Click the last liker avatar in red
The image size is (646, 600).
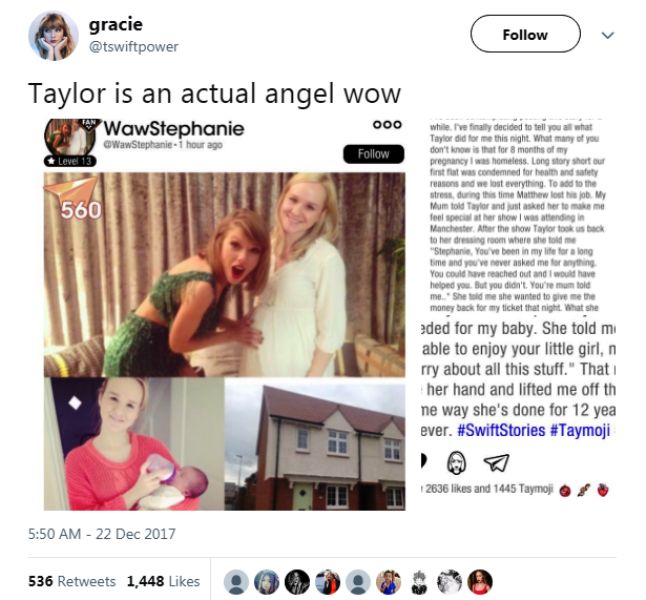pyautogui.click(x=480, y=582)
